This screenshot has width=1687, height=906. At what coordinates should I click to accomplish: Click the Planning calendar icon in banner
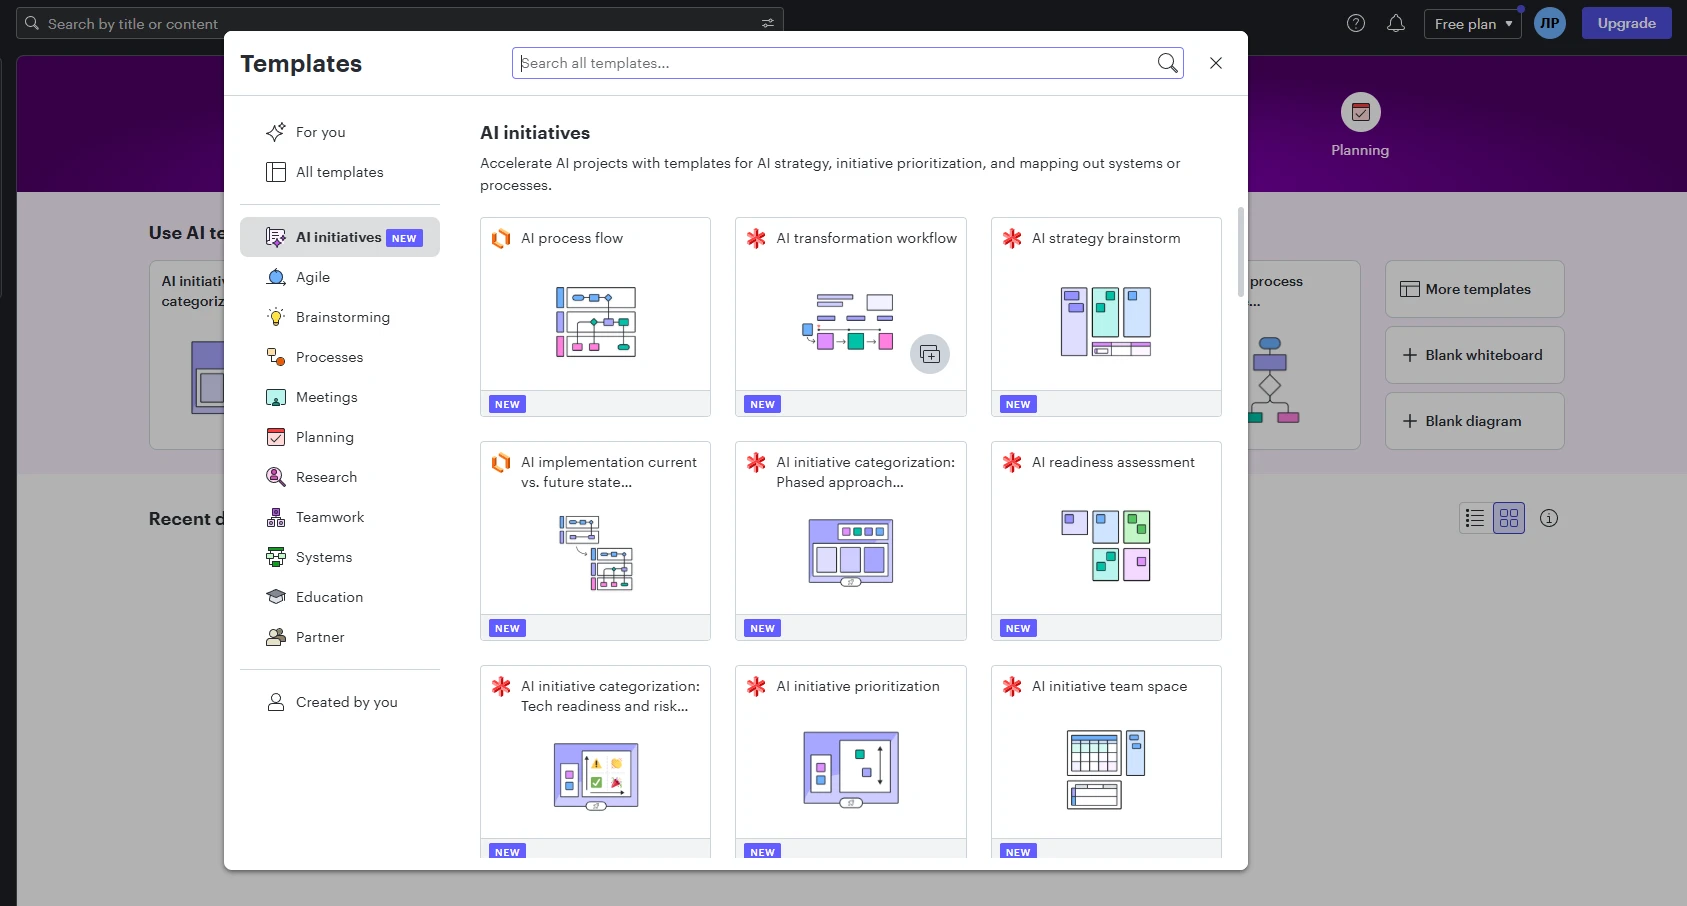1360,112
